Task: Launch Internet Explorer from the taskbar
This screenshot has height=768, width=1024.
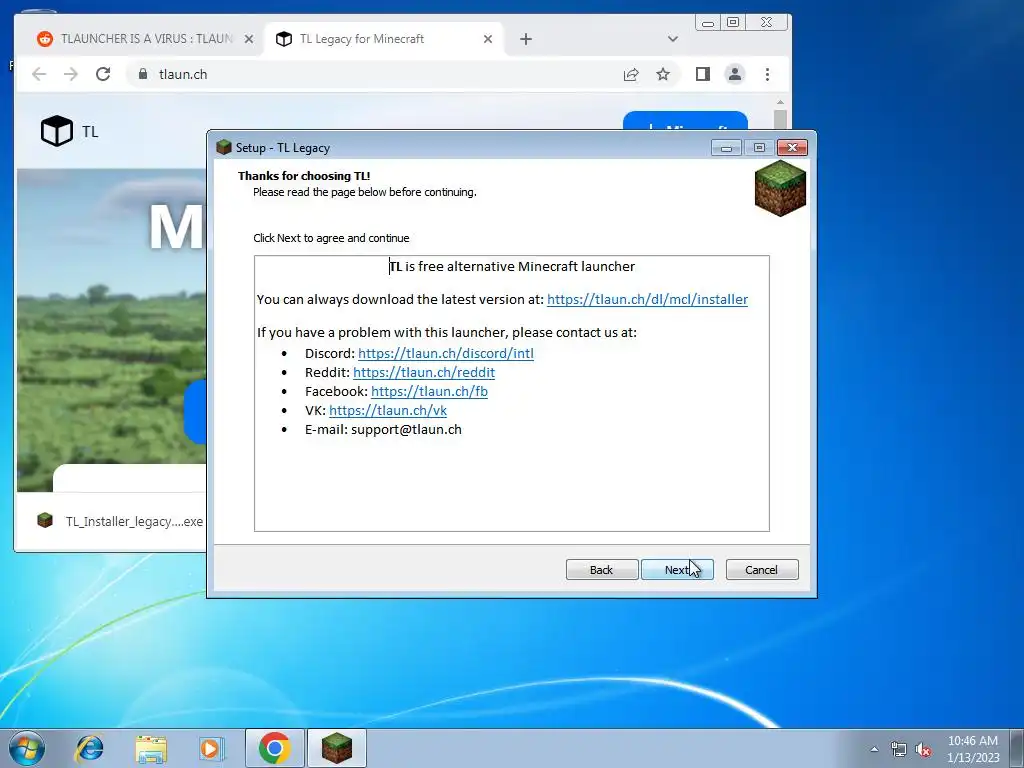Action: coord(89,748)
